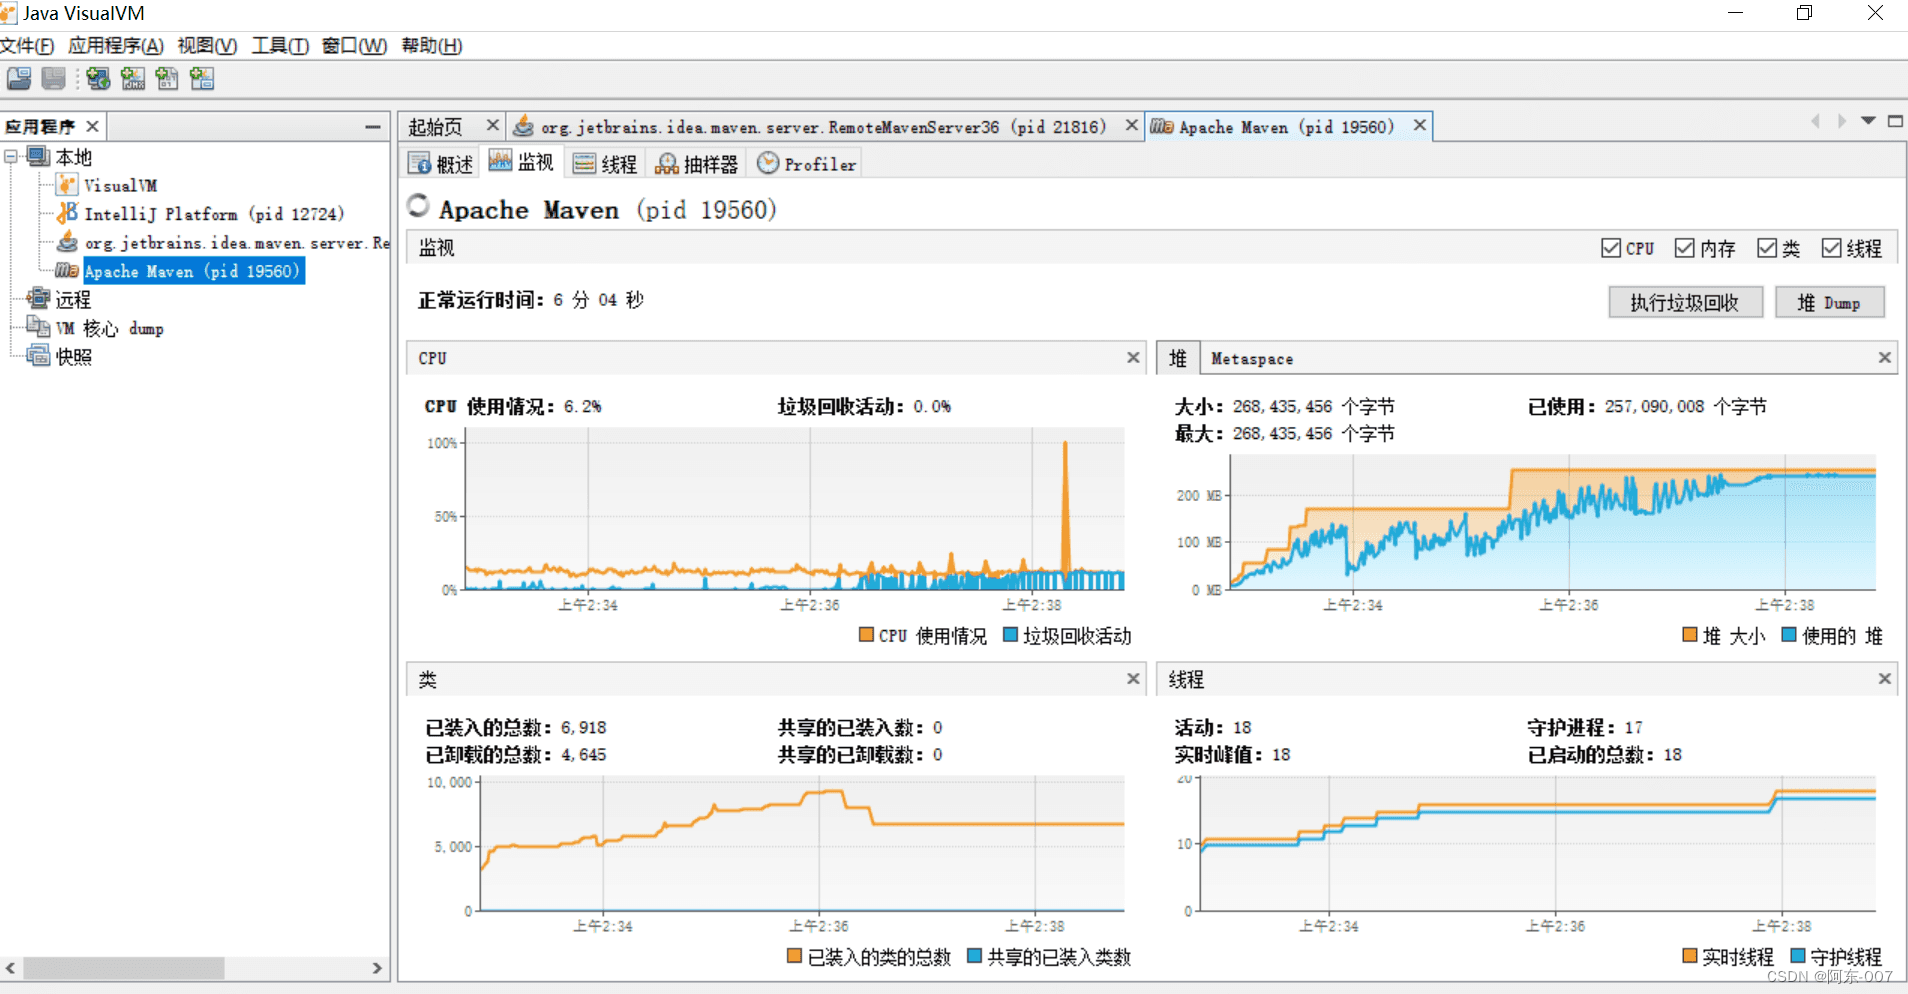Click the orange 堆 大小 legend swatch
The width and height of the screenshot is (1908, 994).
coord(1690,634)
